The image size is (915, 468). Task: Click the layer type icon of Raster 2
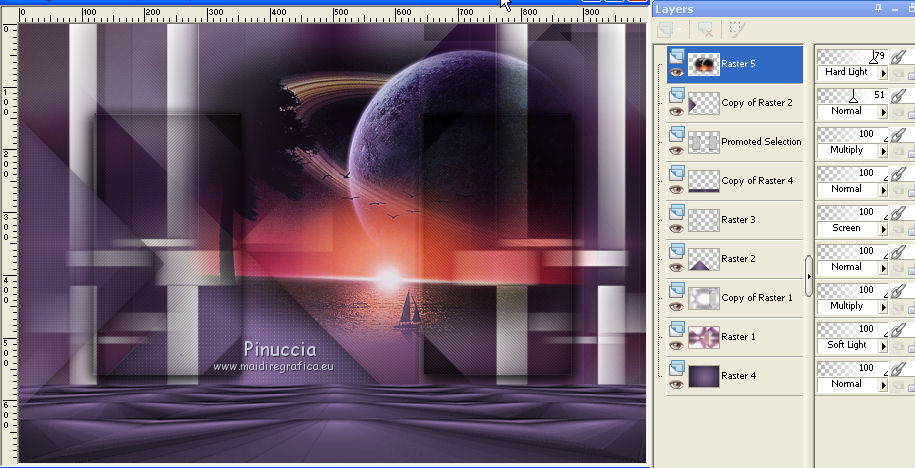(x=676, y=252)
